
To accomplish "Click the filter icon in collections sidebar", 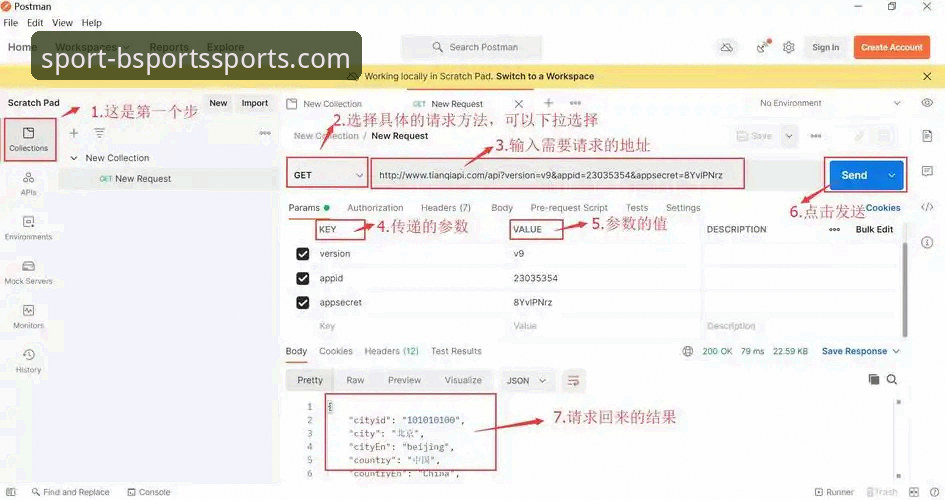I will point(99,133).
